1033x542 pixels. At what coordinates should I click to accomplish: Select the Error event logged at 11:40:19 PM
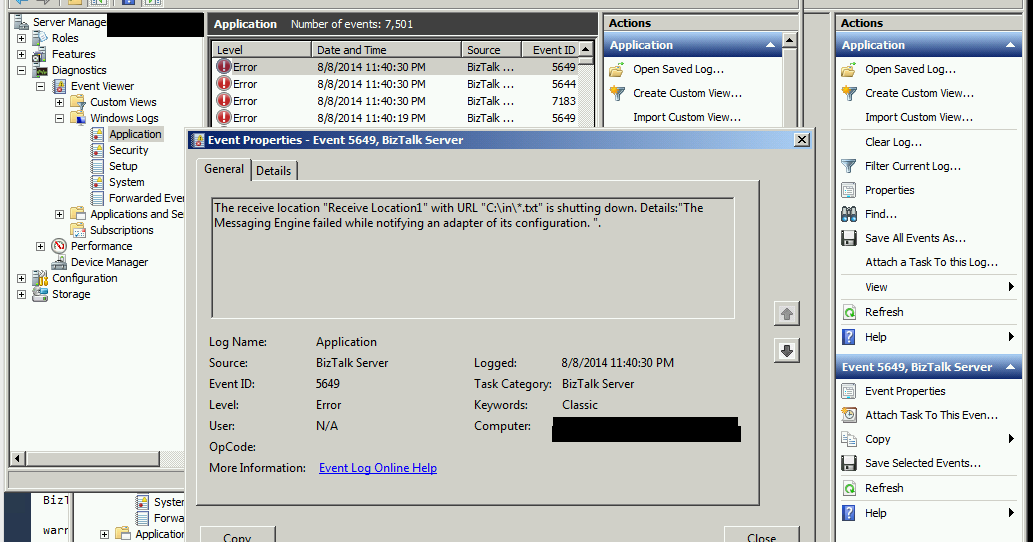[397, 119]
